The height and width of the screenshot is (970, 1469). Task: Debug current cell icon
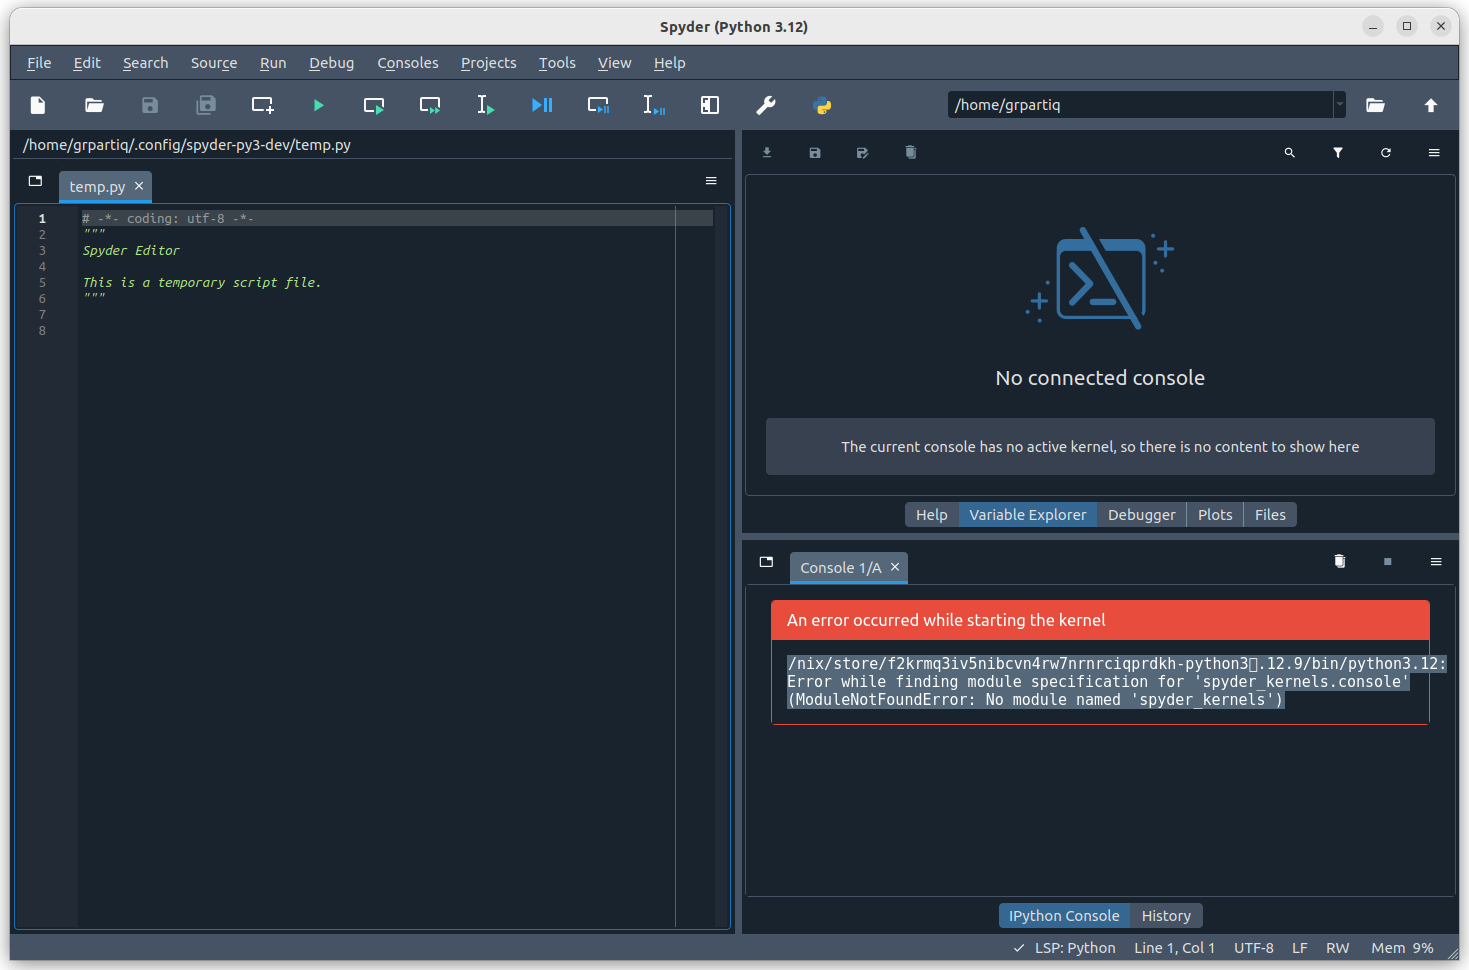coord(598,105)
